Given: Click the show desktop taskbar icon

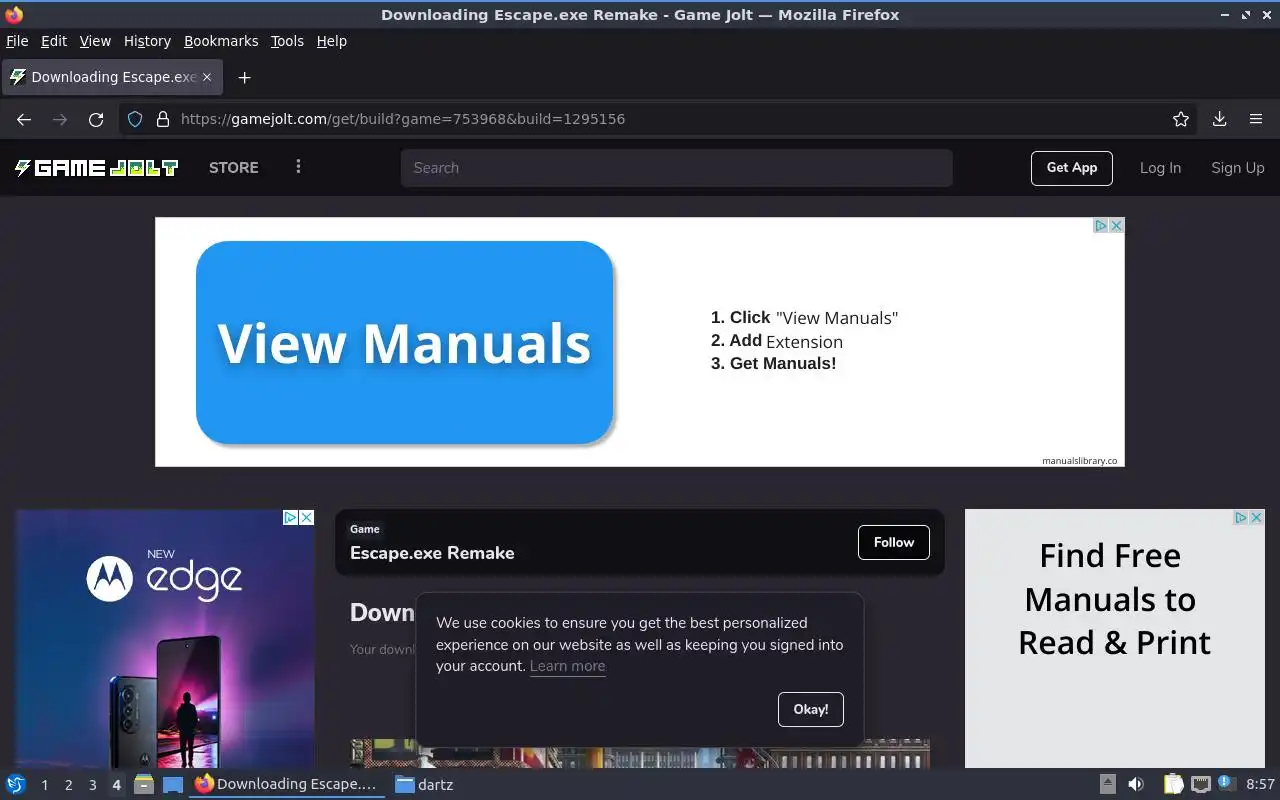Looking at the screenshot, I should pos(173,784).
